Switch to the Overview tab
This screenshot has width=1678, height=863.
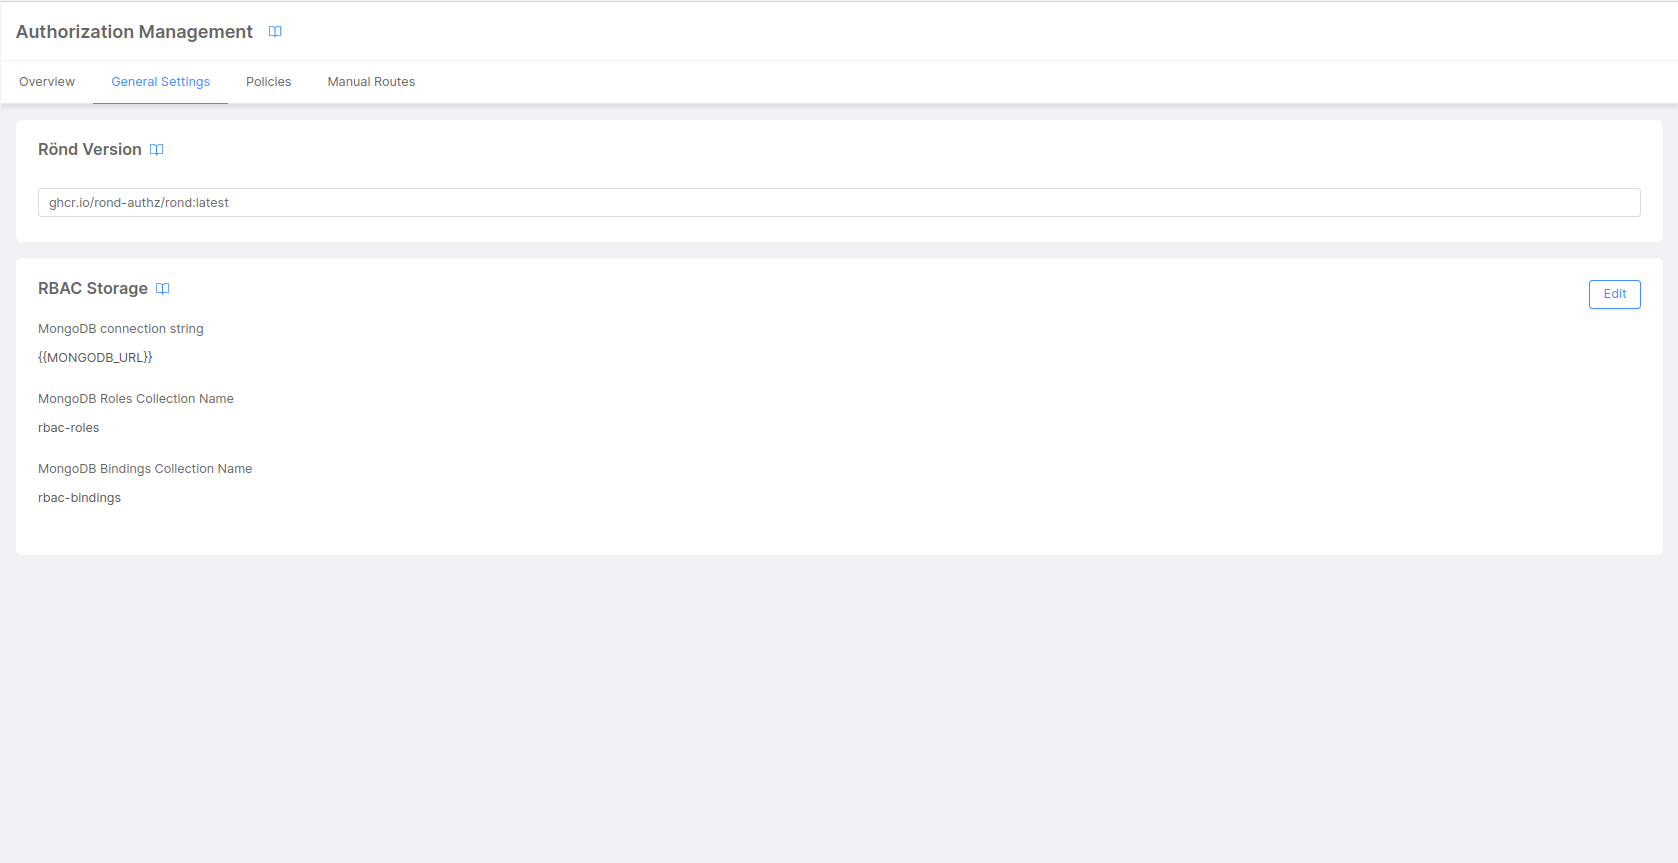pyautogui.click(x=47, y=82)
